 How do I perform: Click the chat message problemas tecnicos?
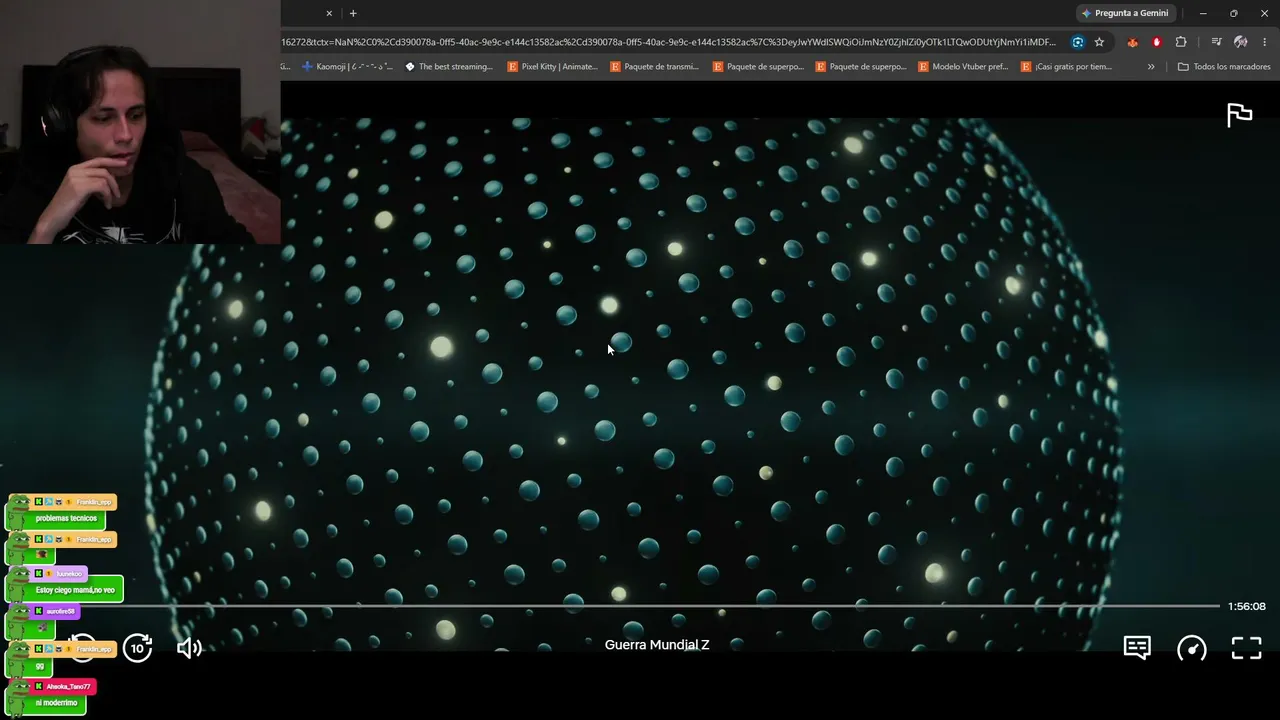tap(66, 519)
